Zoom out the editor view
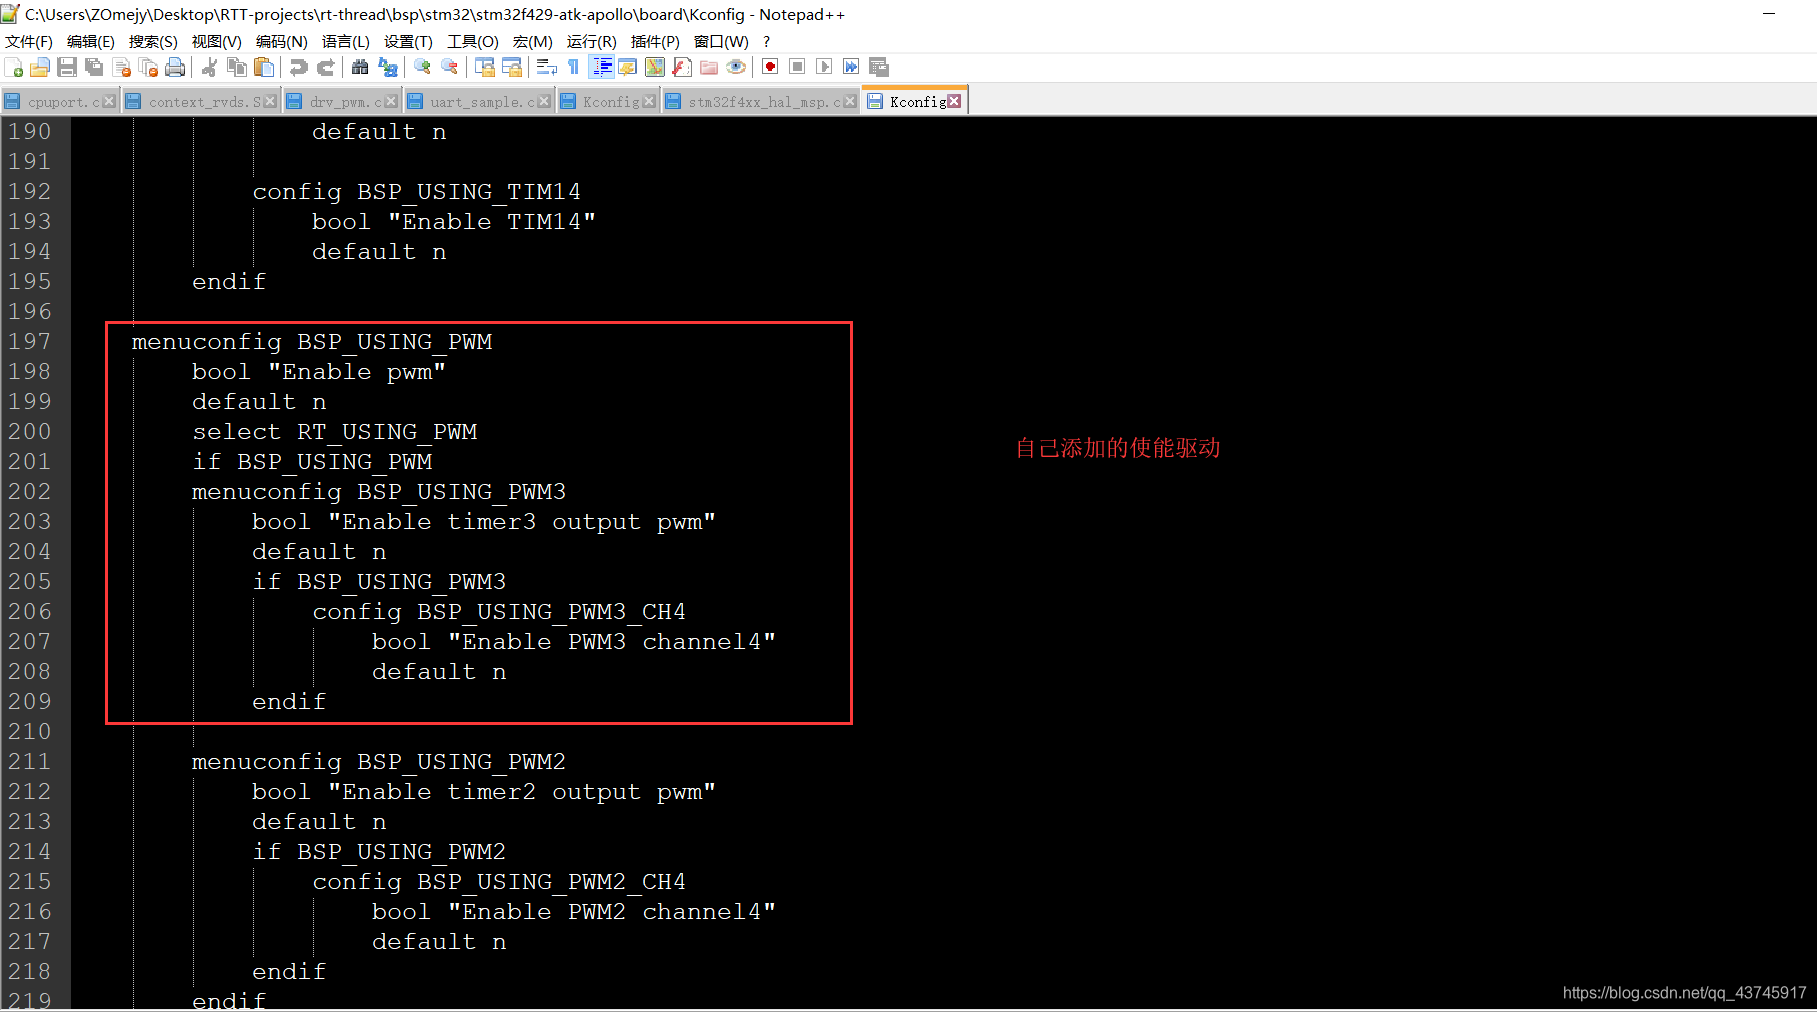This screenshot has height=1012, width=1817. 450,67
